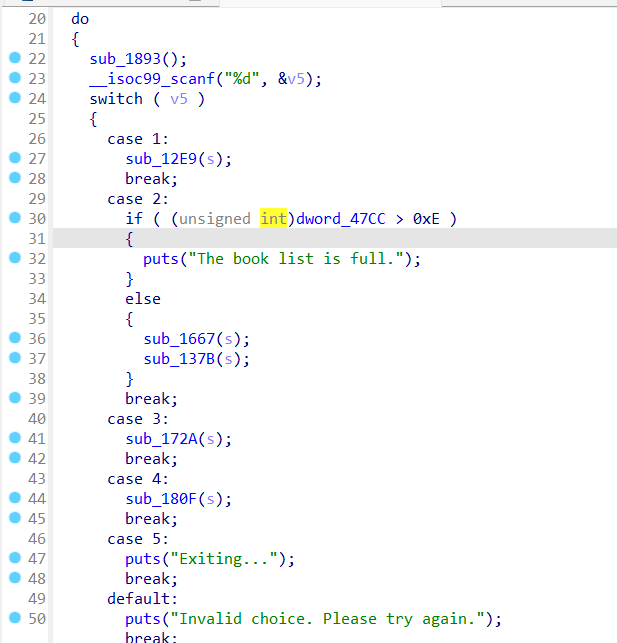Click the __isoc99_scanf function name

click(x=152, y=79)
